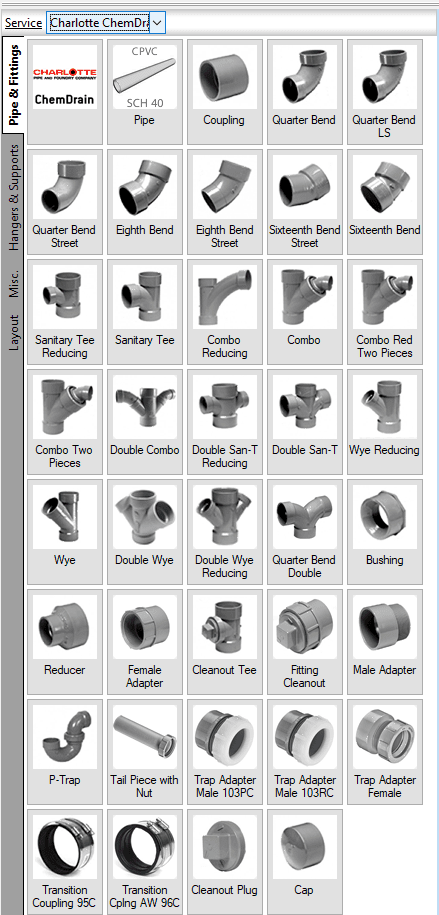Screen dimensions: 439x915
Task: Choose the Double Wye Reducing fitting
Action: coord(224,532)
